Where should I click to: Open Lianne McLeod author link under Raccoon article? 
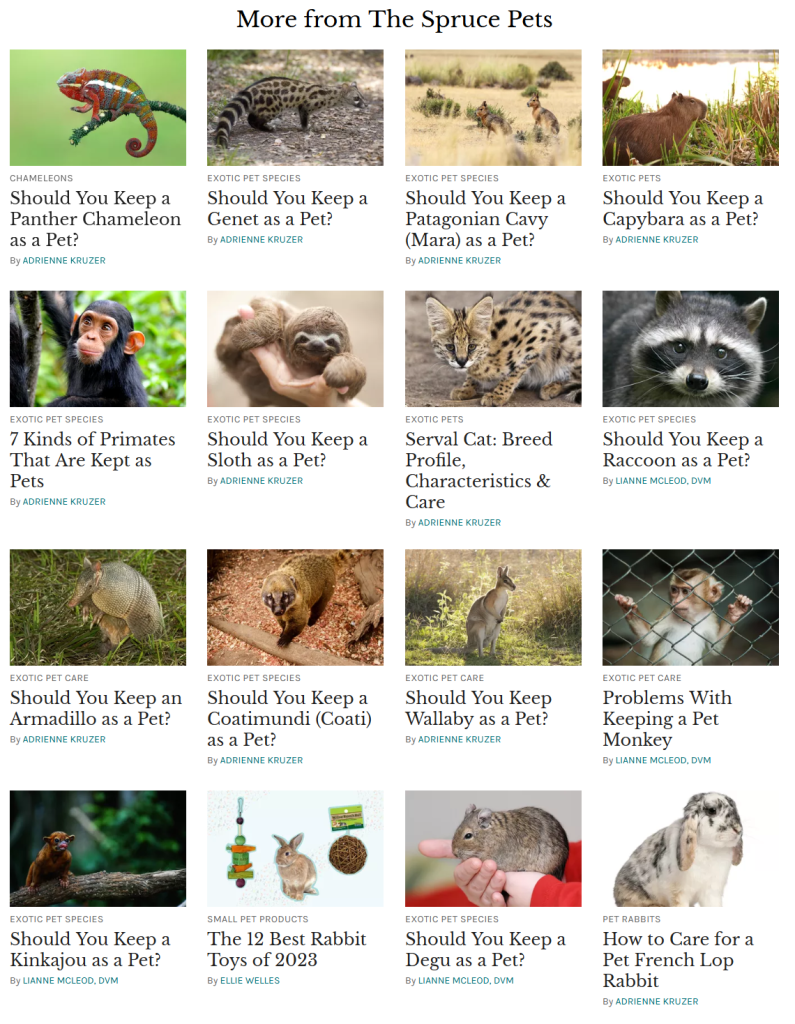[x=663, y=481]
